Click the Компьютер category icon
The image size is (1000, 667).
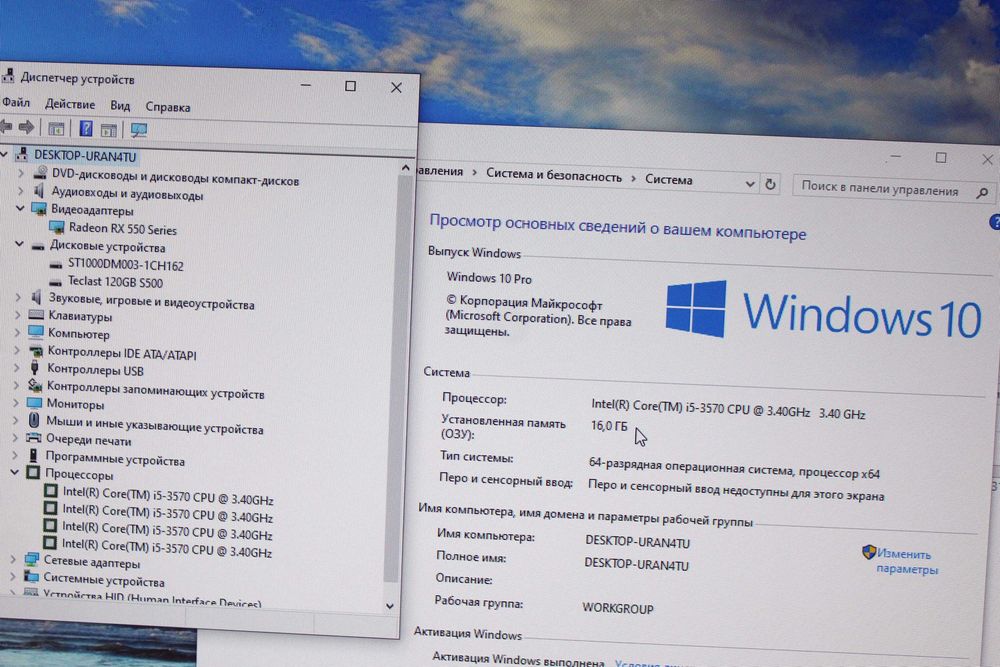(x=36, y=332)
